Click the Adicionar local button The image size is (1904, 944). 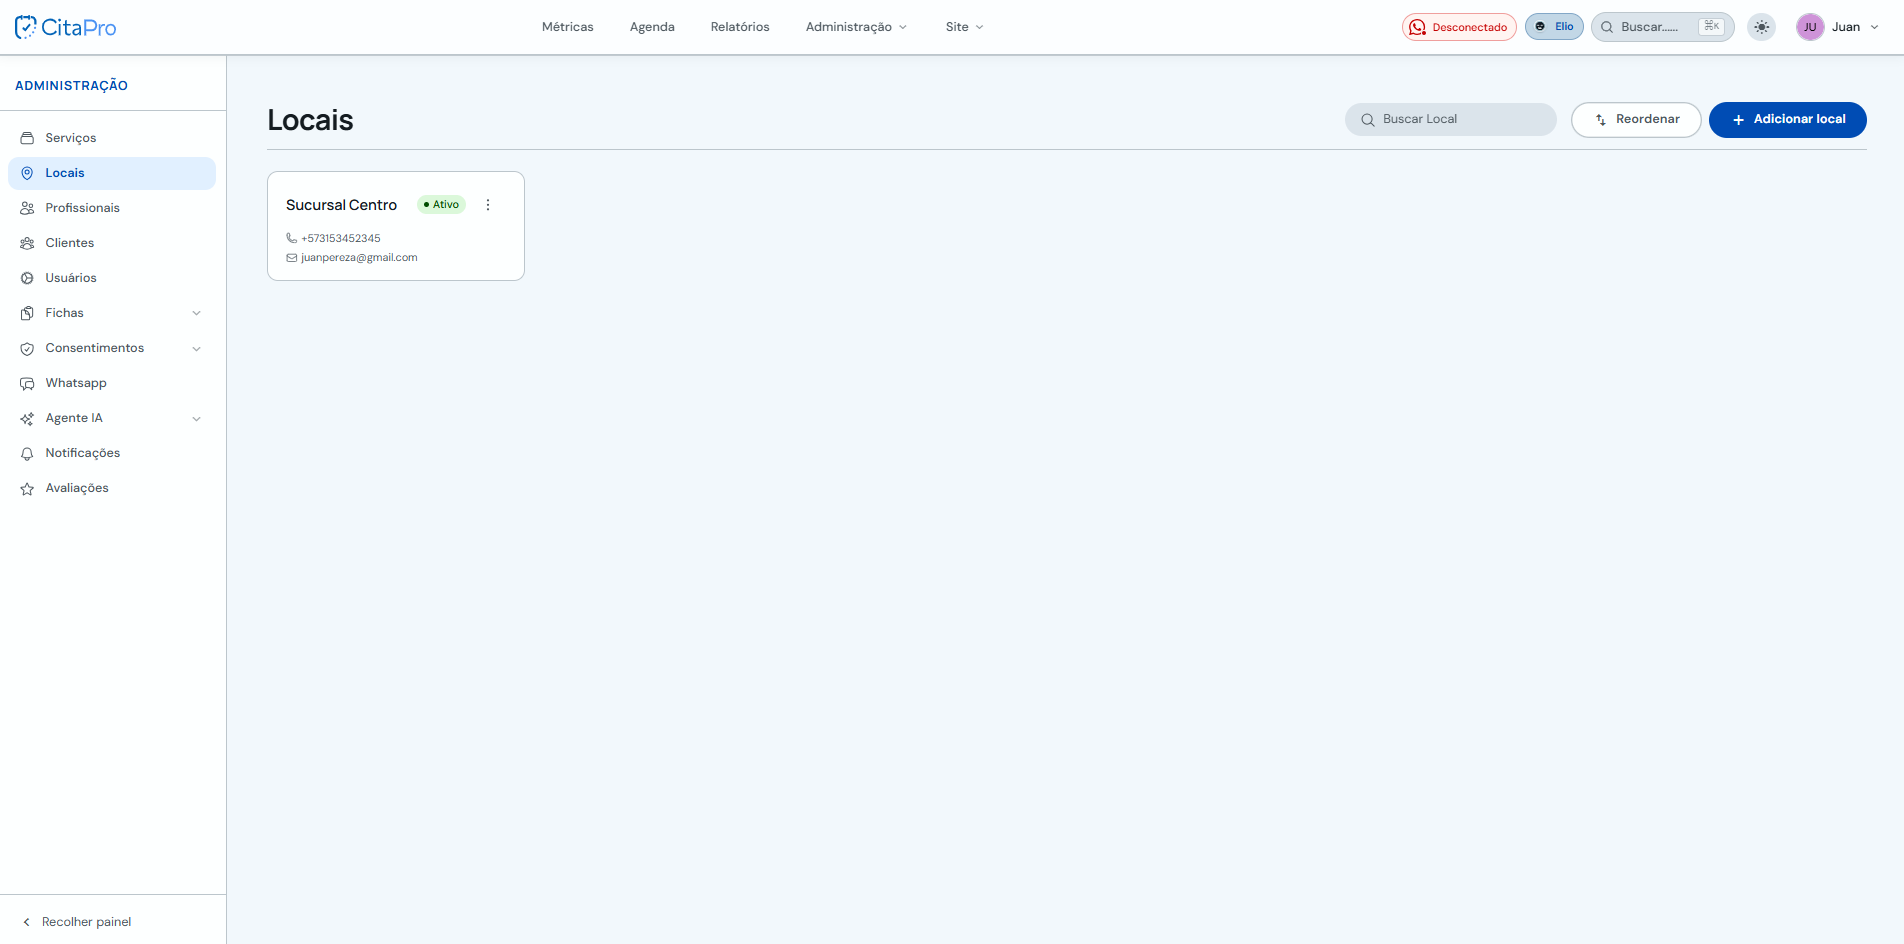click(1787, 119)
